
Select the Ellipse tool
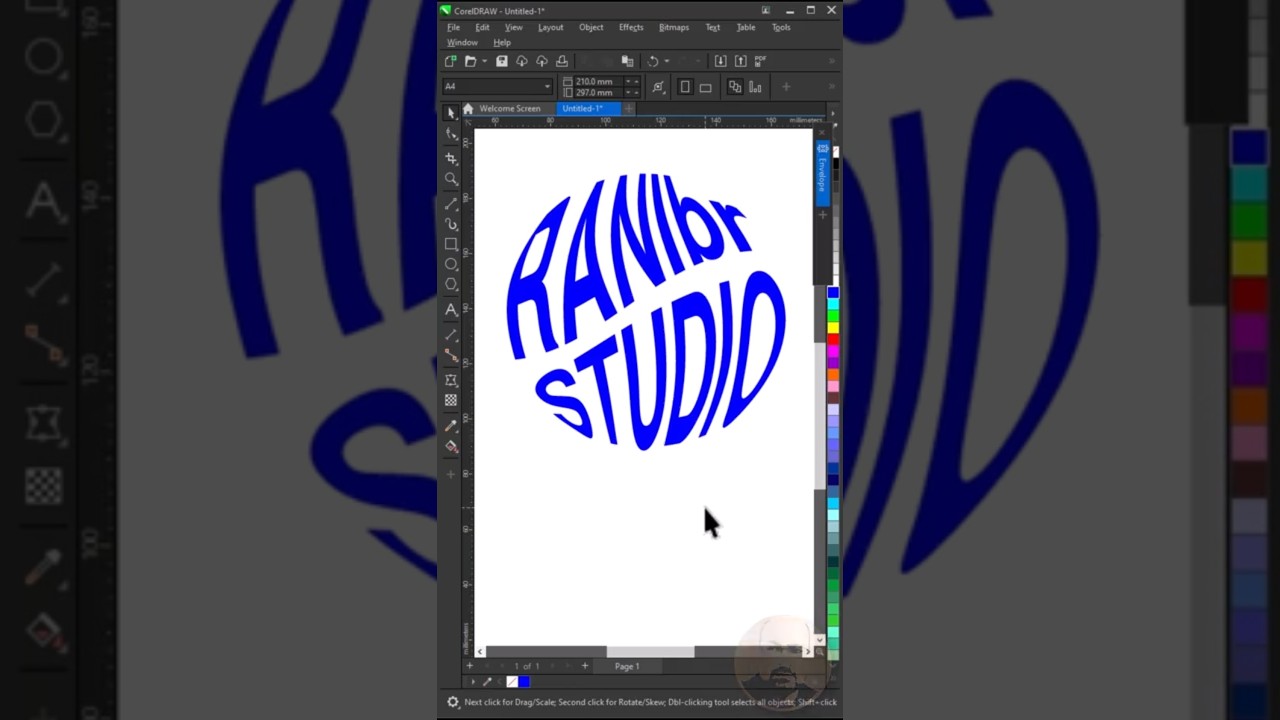pos(451,264)
